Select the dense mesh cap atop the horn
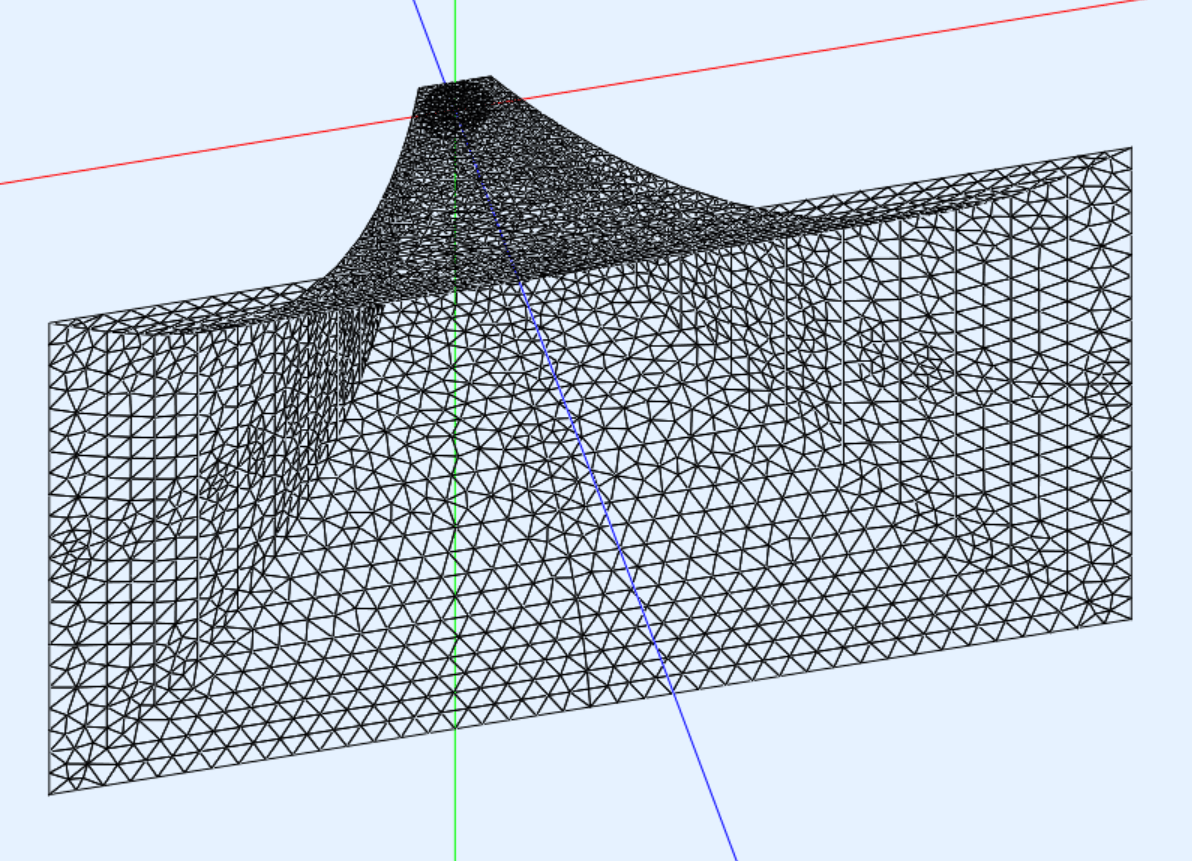Image resolution: width=1192 pixels, height=861 pixels. tap(454, 105)
